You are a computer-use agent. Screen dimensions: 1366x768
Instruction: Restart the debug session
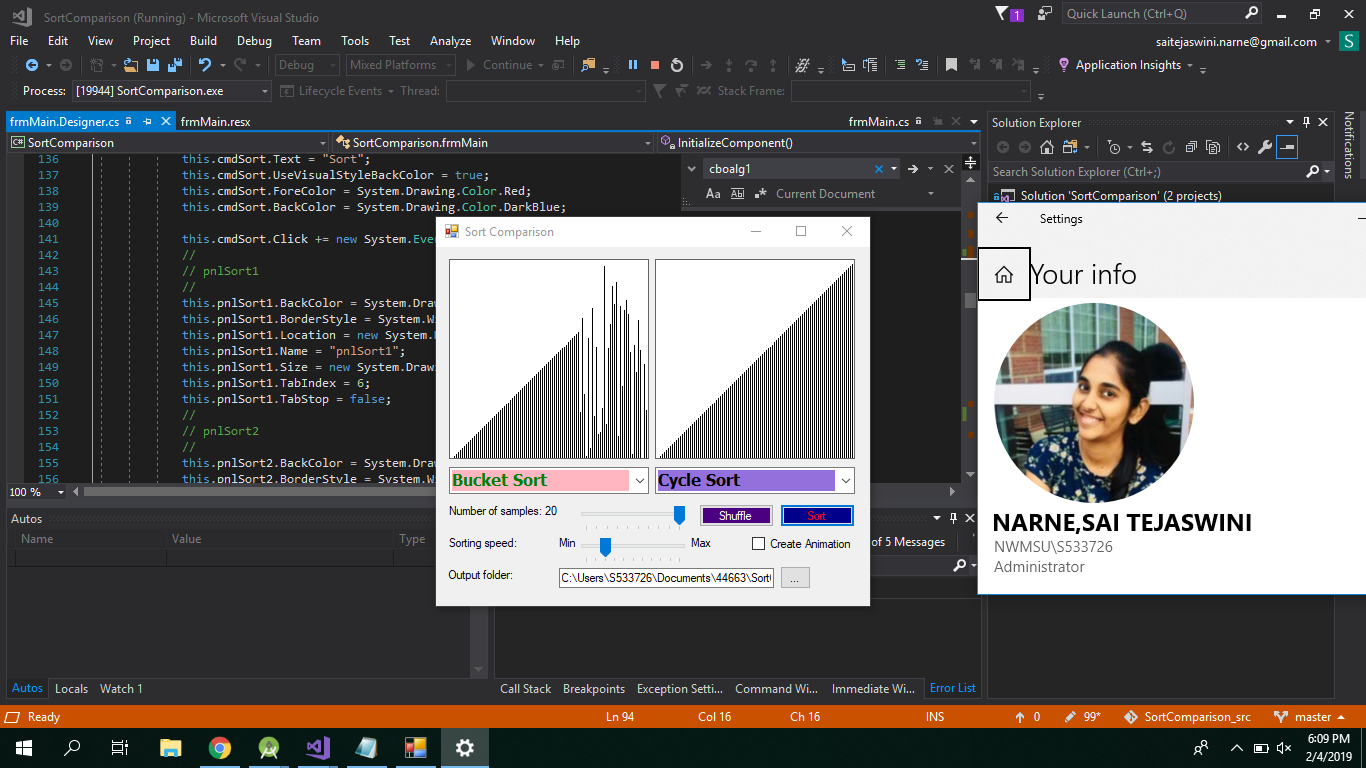point(677,65)
